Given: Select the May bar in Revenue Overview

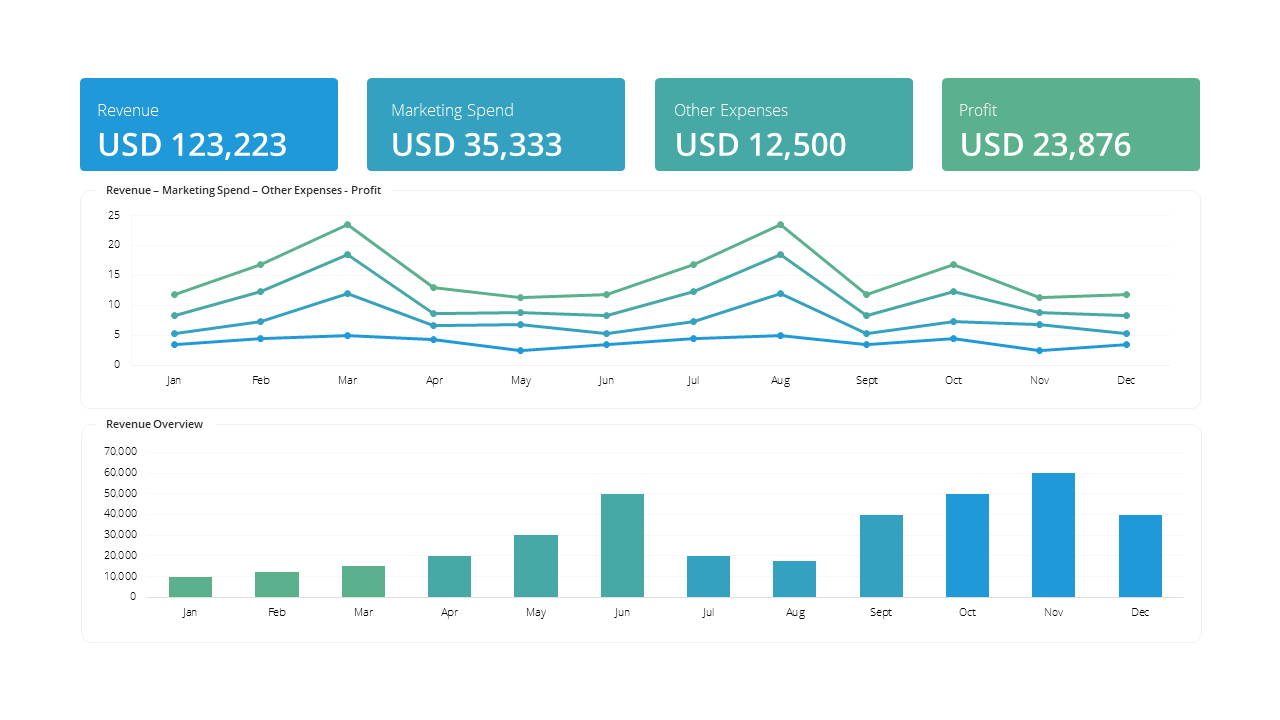Looking at the screenshot, I should (536, 566).
